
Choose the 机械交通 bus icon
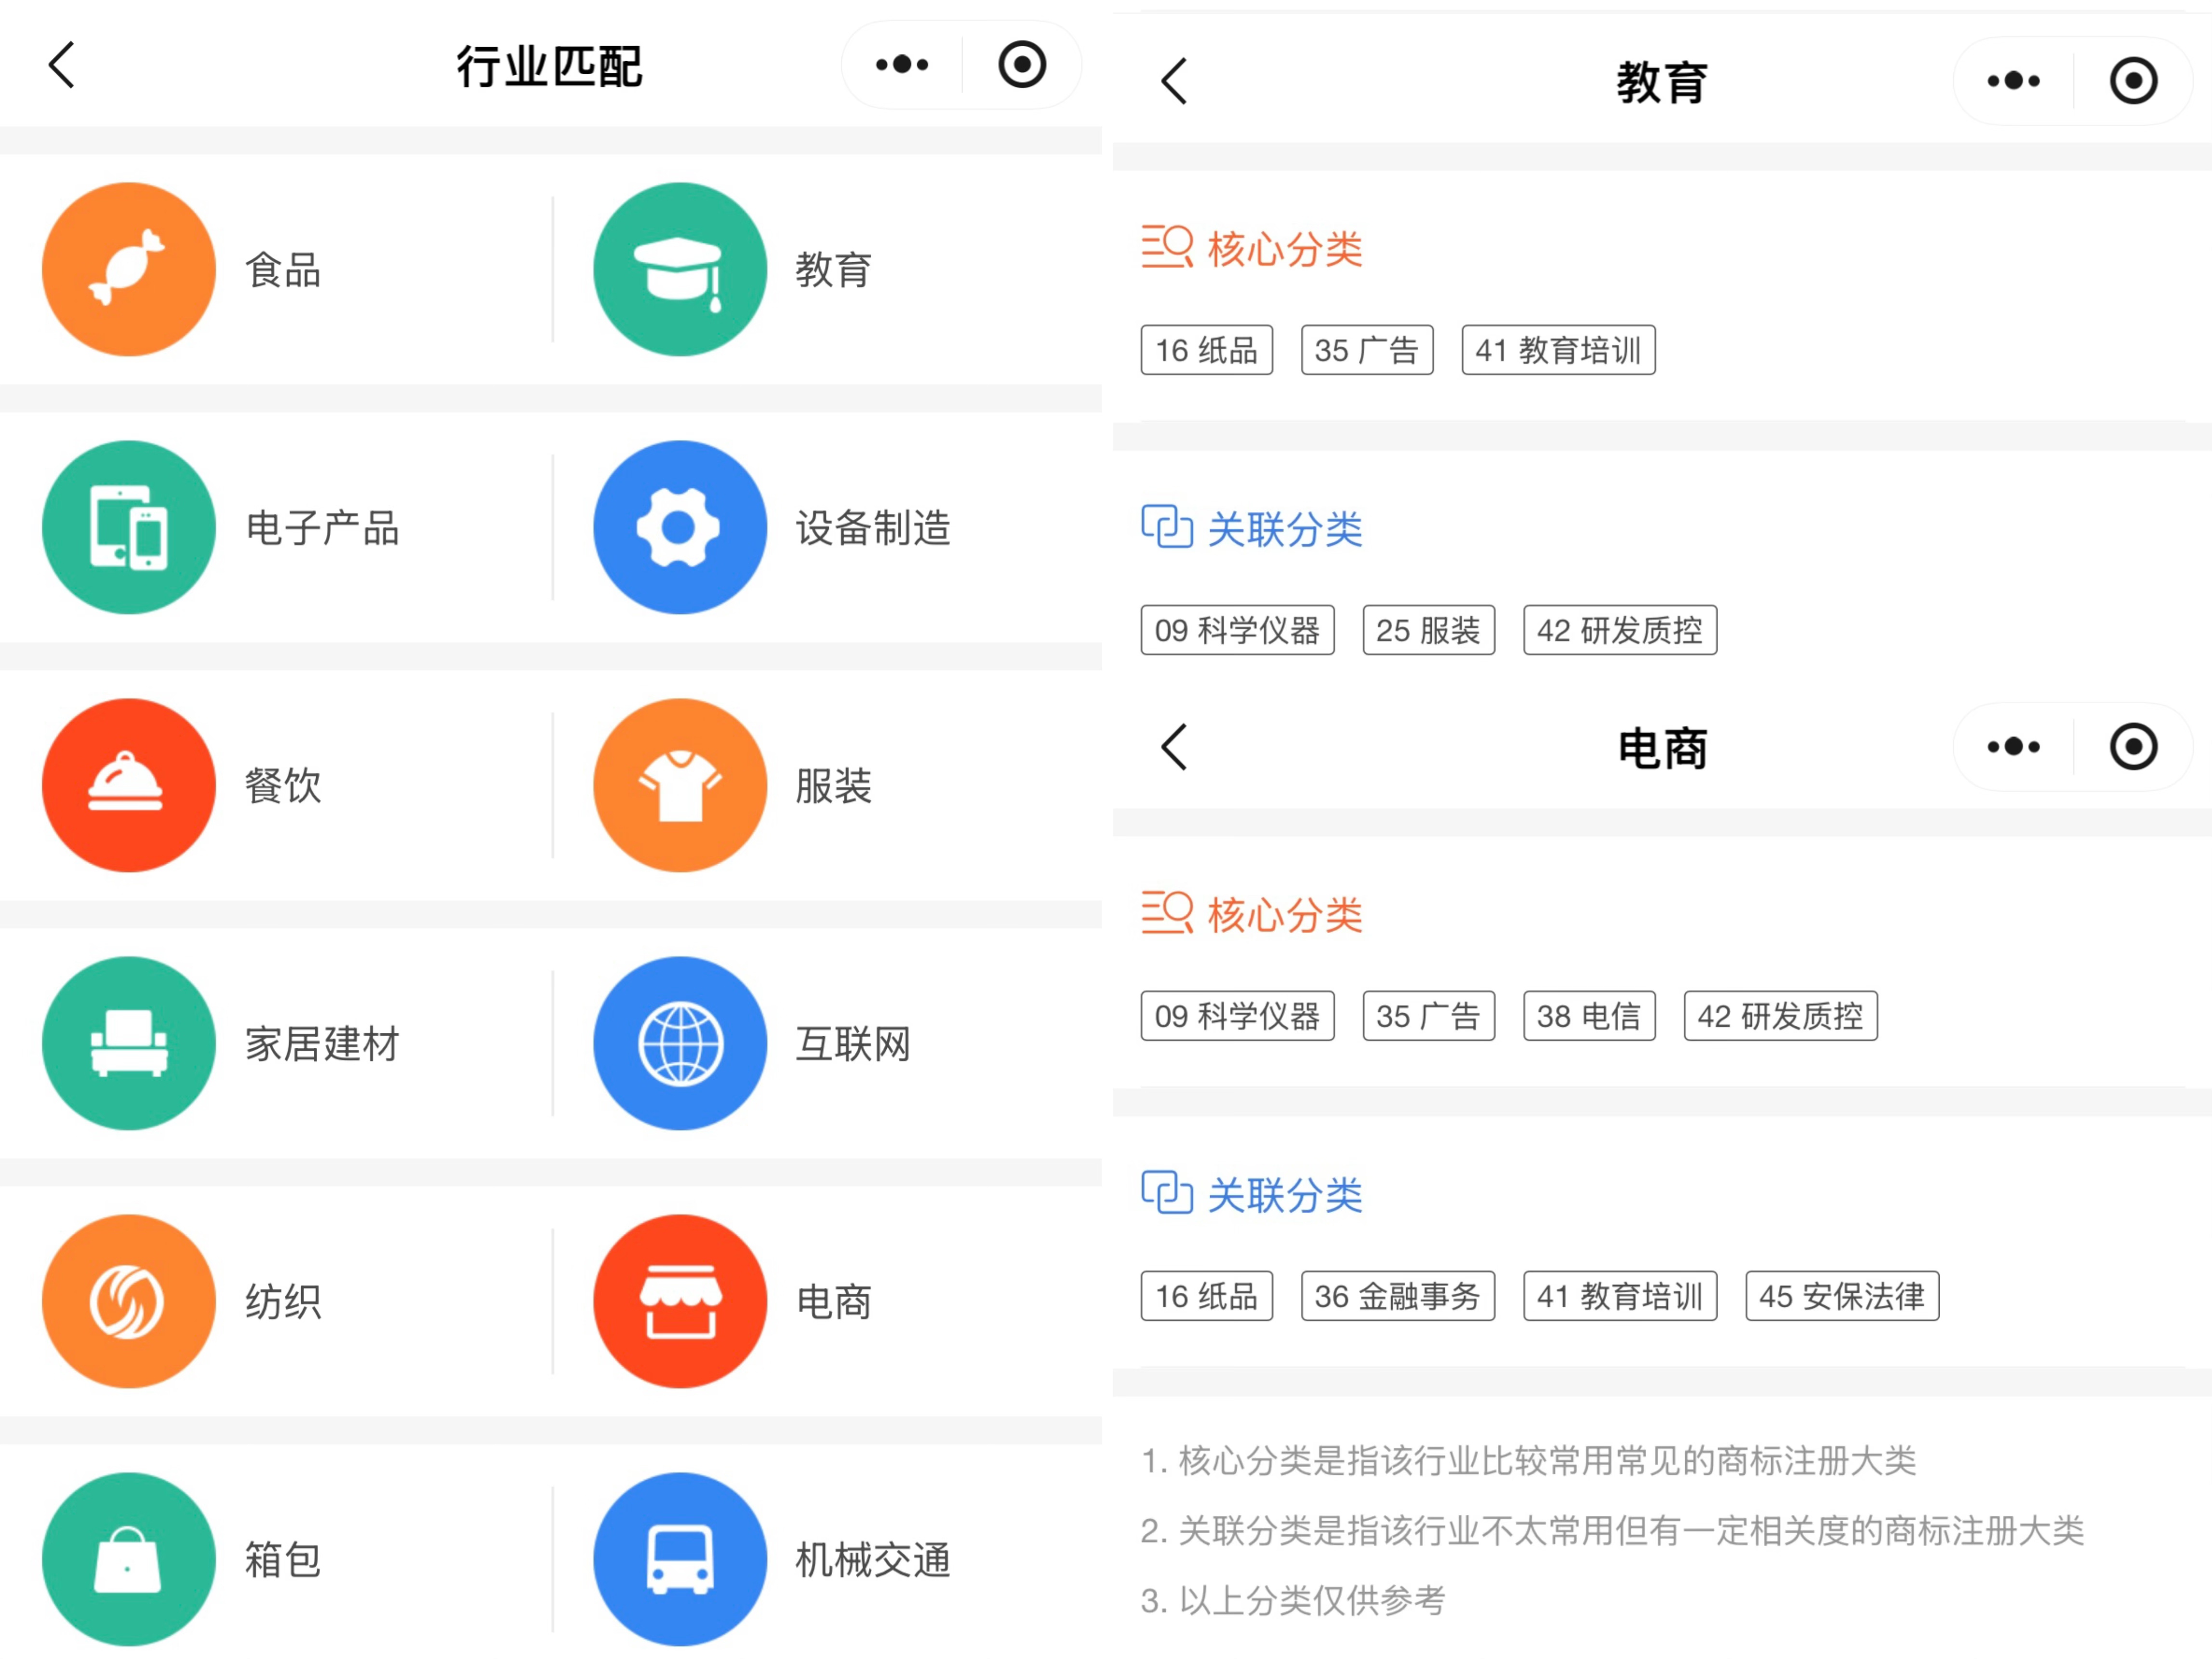680,1559
